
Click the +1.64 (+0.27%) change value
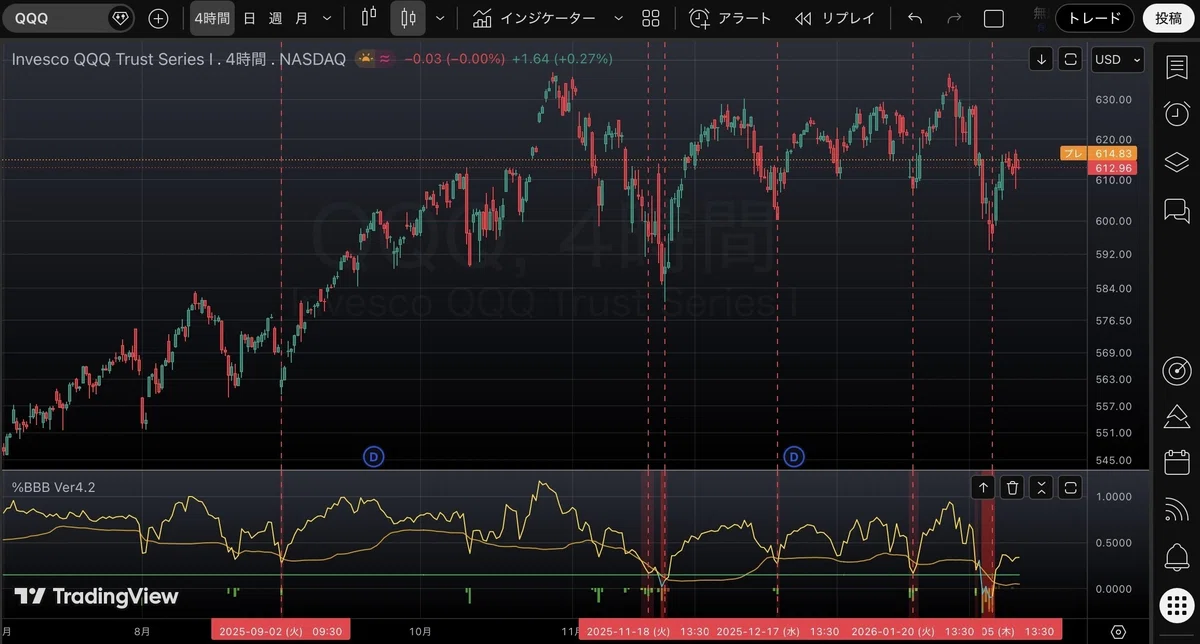pos(562,59)
